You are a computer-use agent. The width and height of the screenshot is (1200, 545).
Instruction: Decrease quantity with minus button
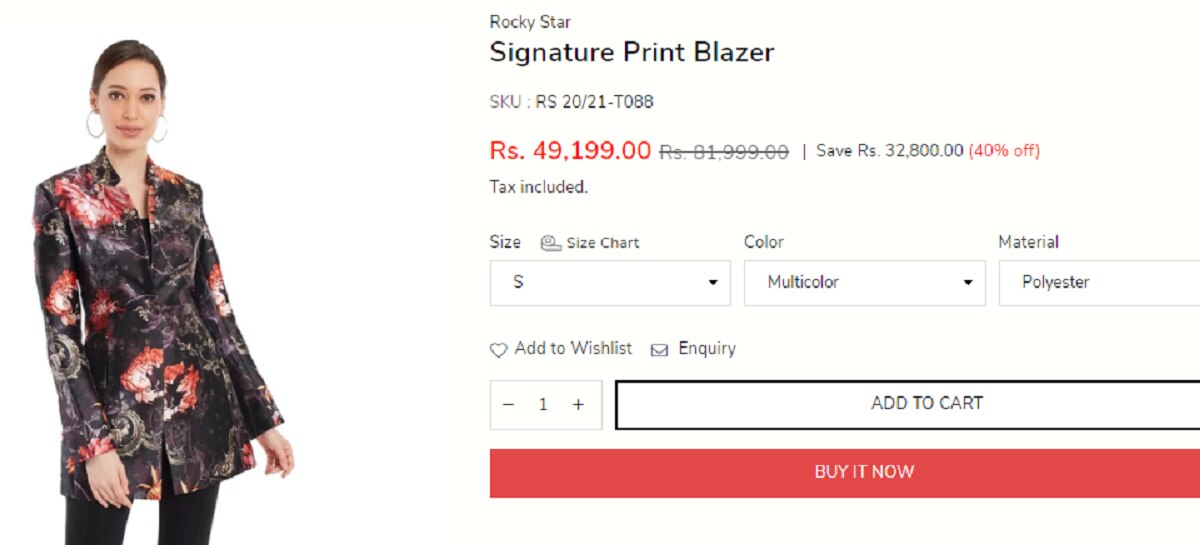[508, 405]
